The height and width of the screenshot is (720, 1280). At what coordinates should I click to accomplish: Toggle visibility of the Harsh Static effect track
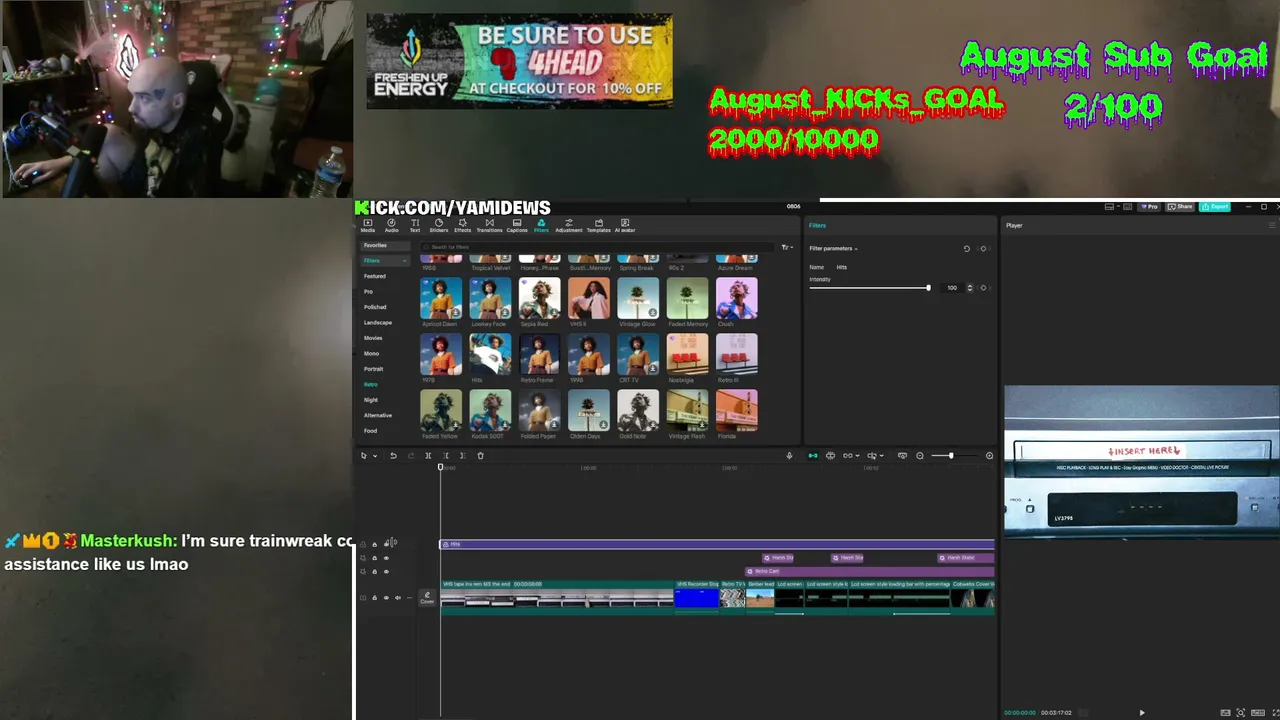tap(386, 558)
